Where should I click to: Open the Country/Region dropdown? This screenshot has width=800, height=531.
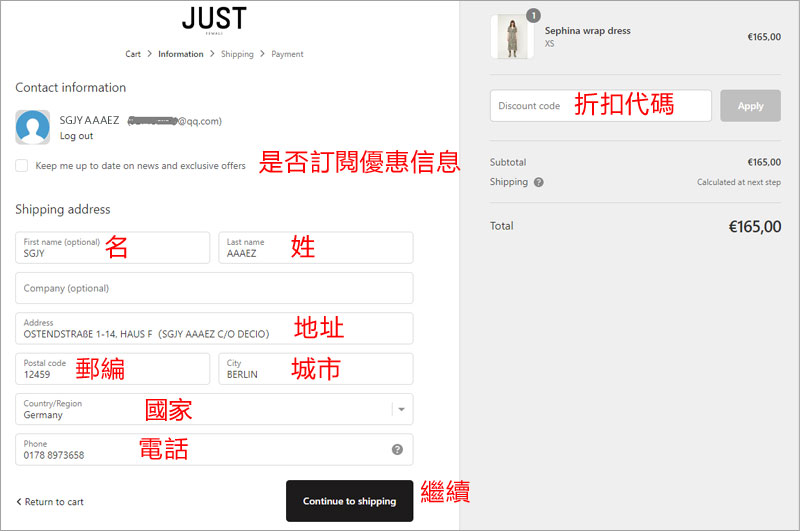(x=214, y=409)
